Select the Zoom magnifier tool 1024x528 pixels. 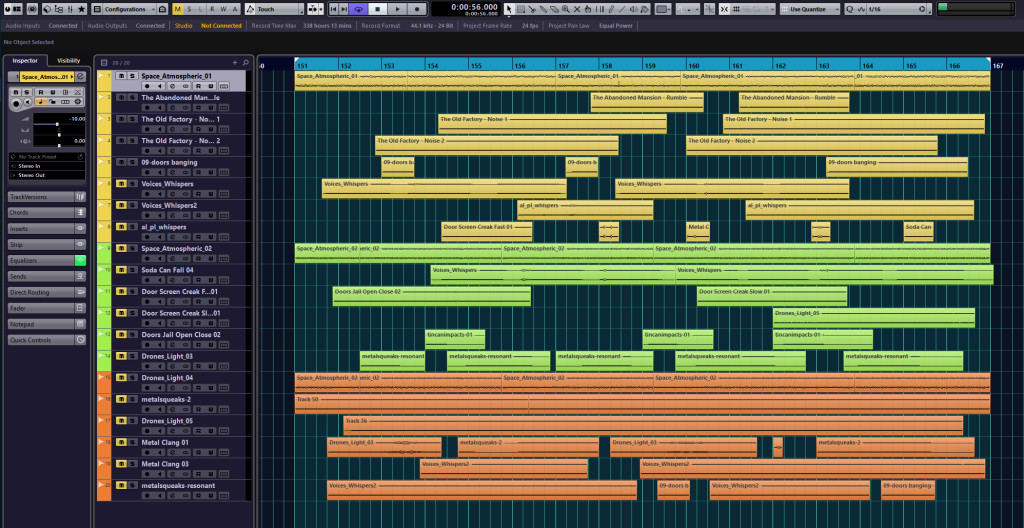566,9
